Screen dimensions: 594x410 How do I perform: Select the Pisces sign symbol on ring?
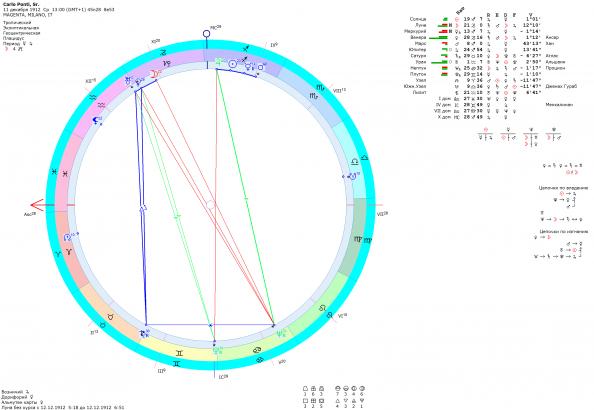(65, 174)
